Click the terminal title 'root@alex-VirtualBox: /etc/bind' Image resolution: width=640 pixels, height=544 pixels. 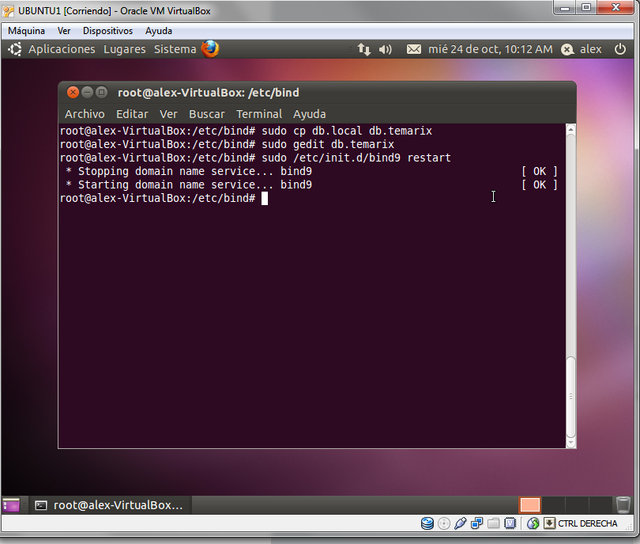click(208, 93)
